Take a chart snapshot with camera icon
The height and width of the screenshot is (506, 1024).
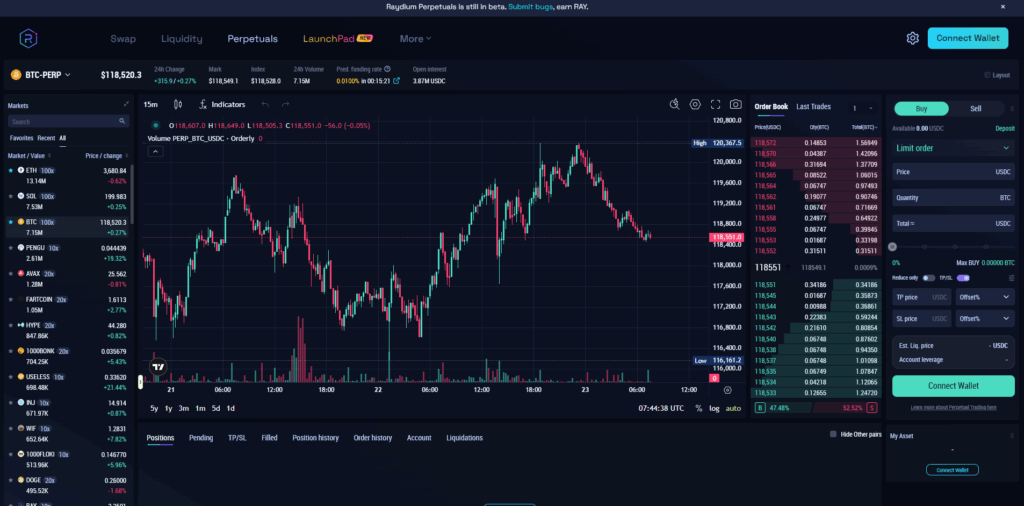tap(736, 104)
